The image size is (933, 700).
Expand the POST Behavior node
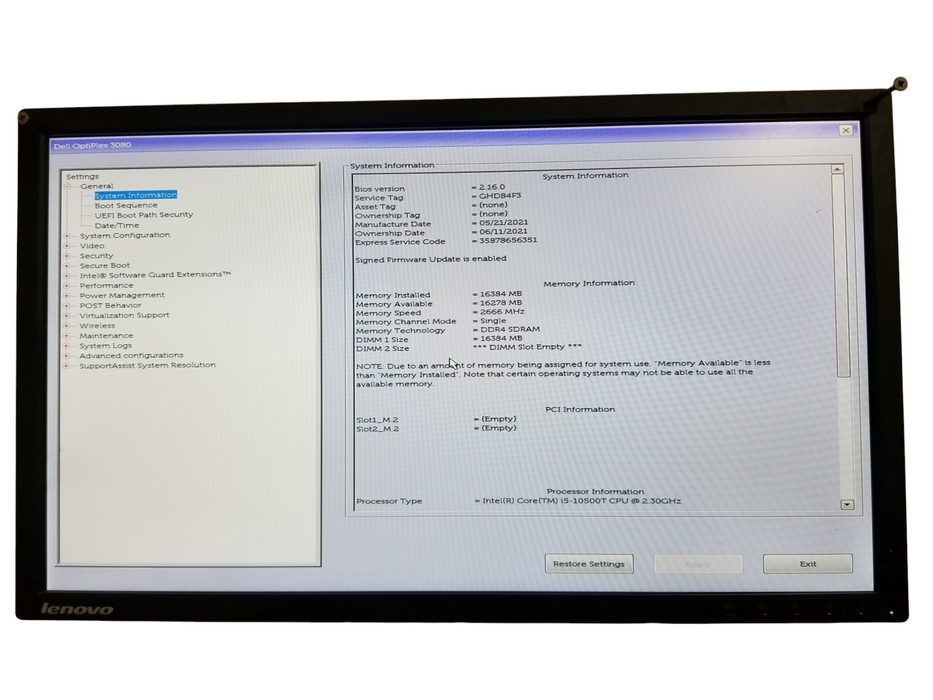pyautogui.click(x=67, y=306)
